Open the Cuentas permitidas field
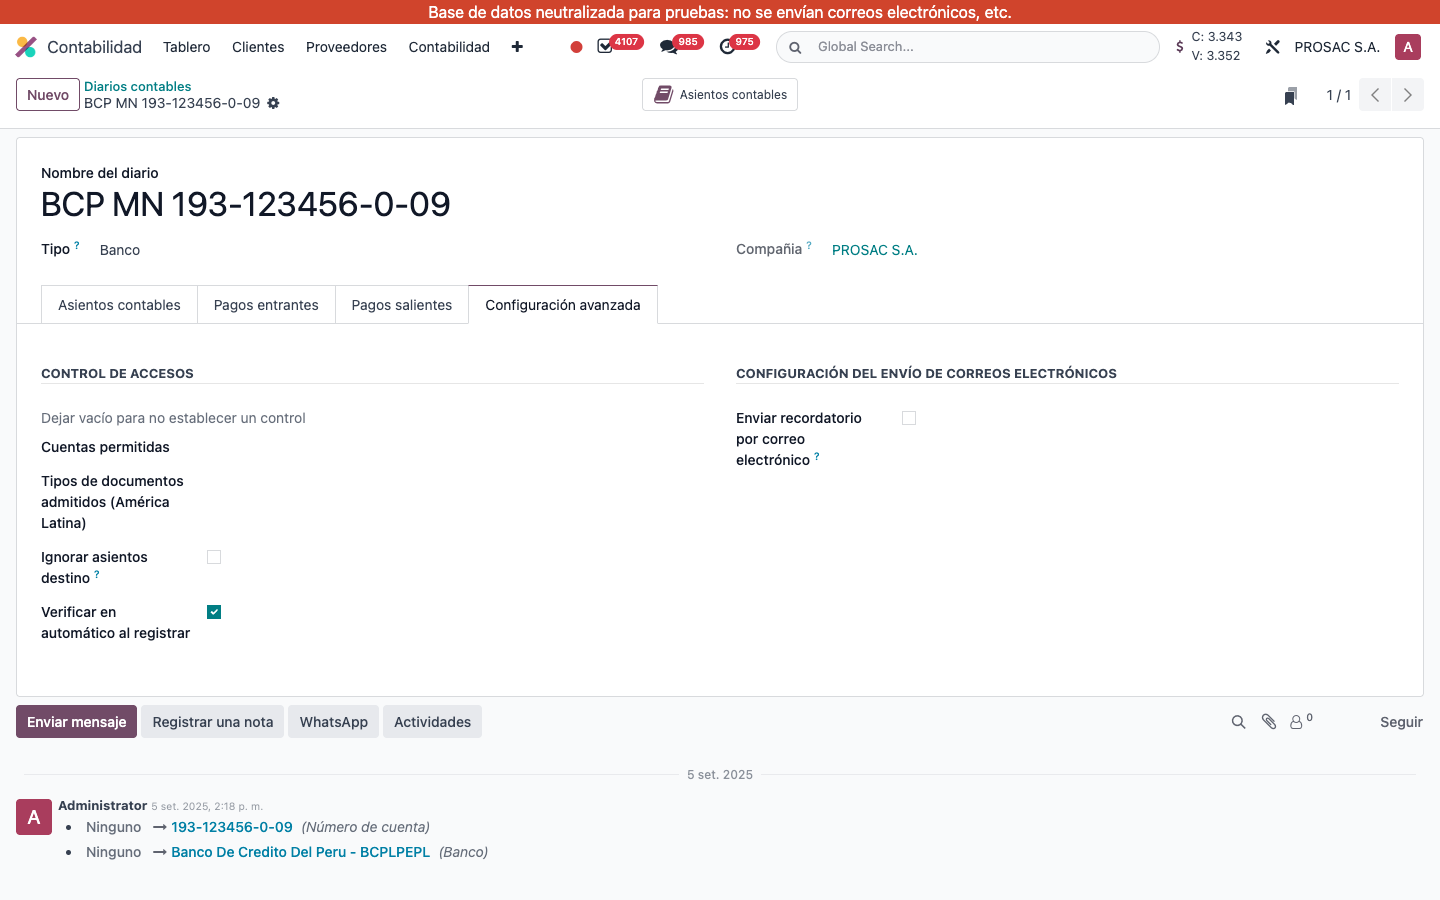This screenshot has width=1440, height=900. click(x=455, y=447)
